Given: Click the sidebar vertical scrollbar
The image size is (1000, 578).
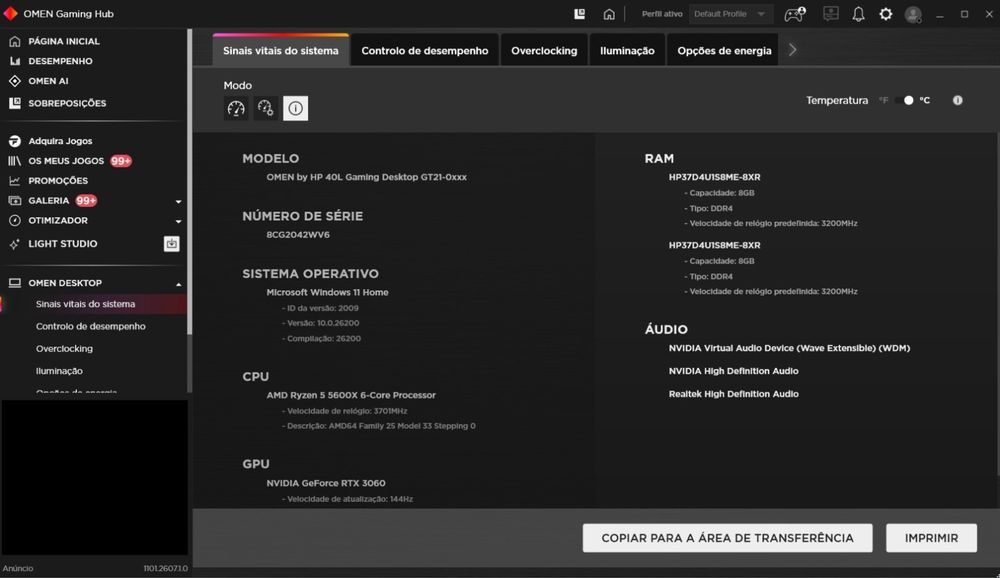Looking at the screenshot, I should [x=189, y=182].
